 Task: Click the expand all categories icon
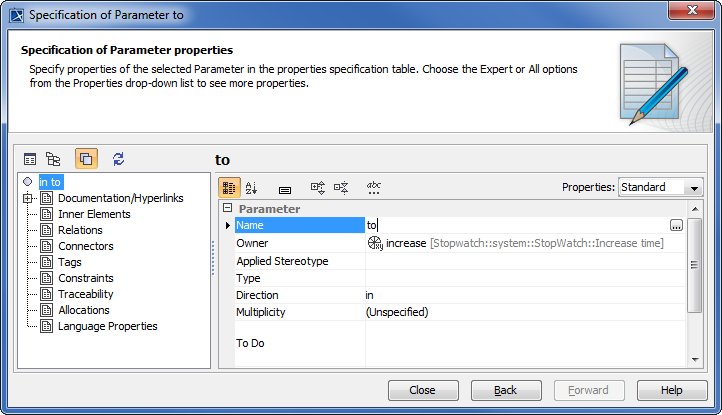point(318,187)
